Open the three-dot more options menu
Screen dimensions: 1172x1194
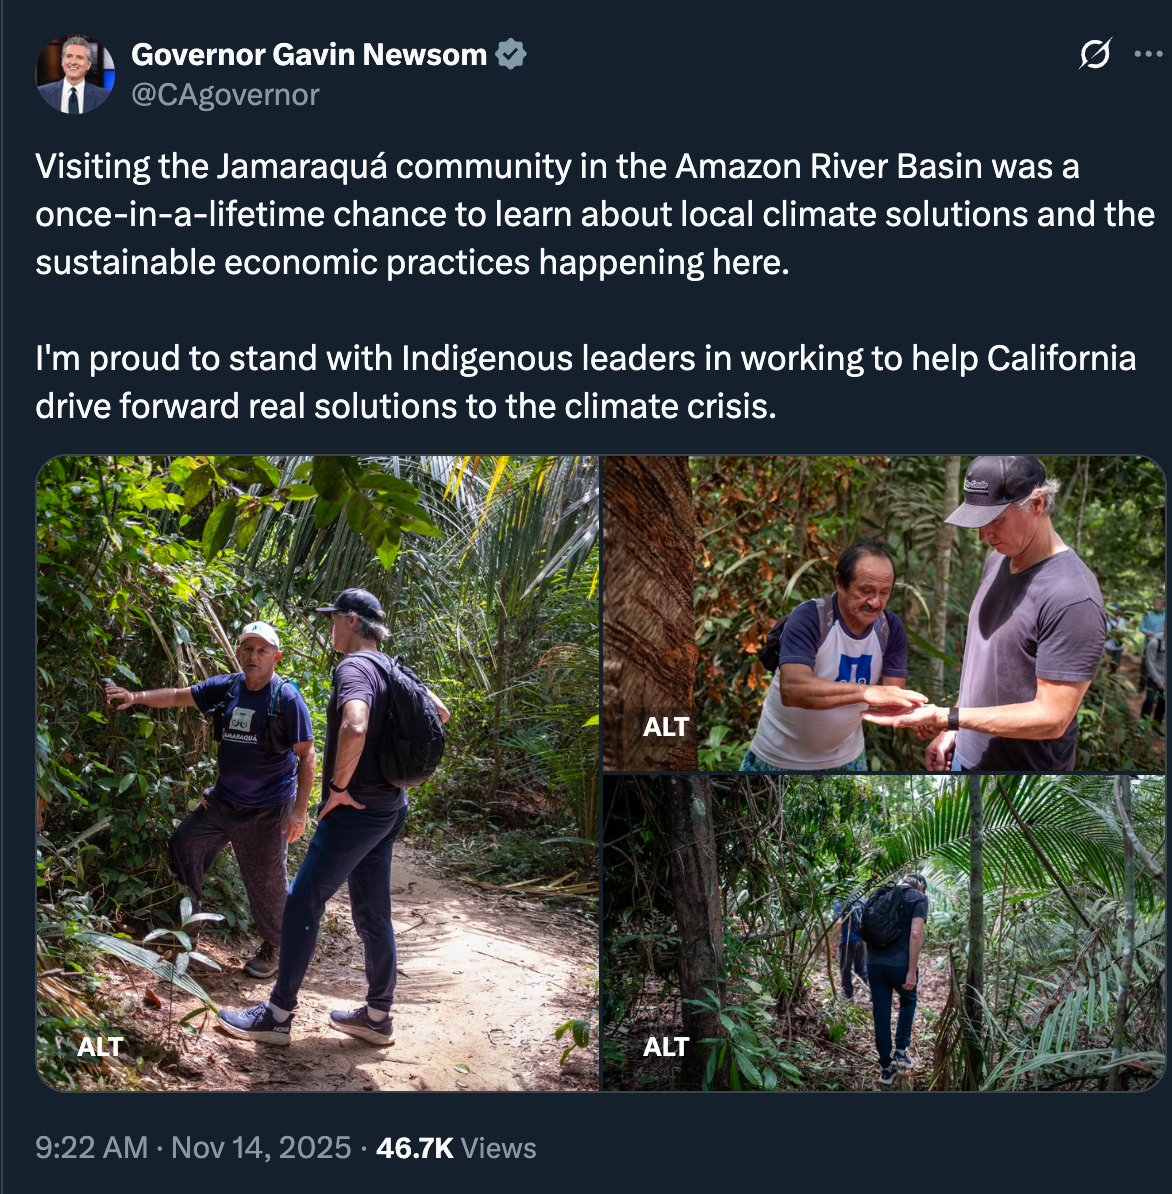[x=1147, y=54]
